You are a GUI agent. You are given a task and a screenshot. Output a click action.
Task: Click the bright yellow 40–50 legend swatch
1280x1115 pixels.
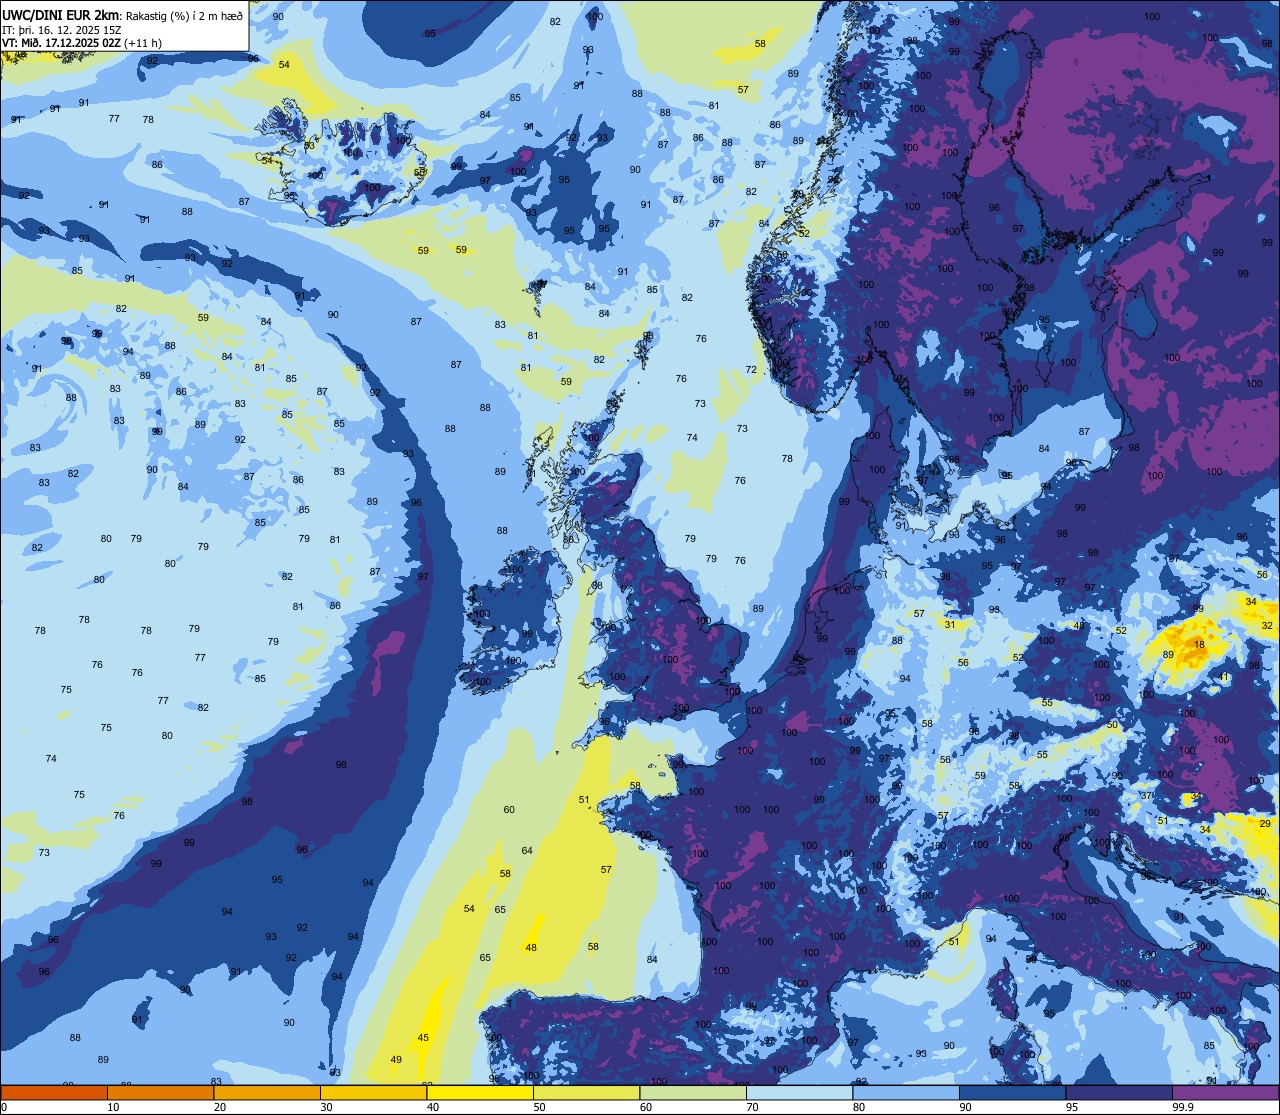(x=480, y=1092)
